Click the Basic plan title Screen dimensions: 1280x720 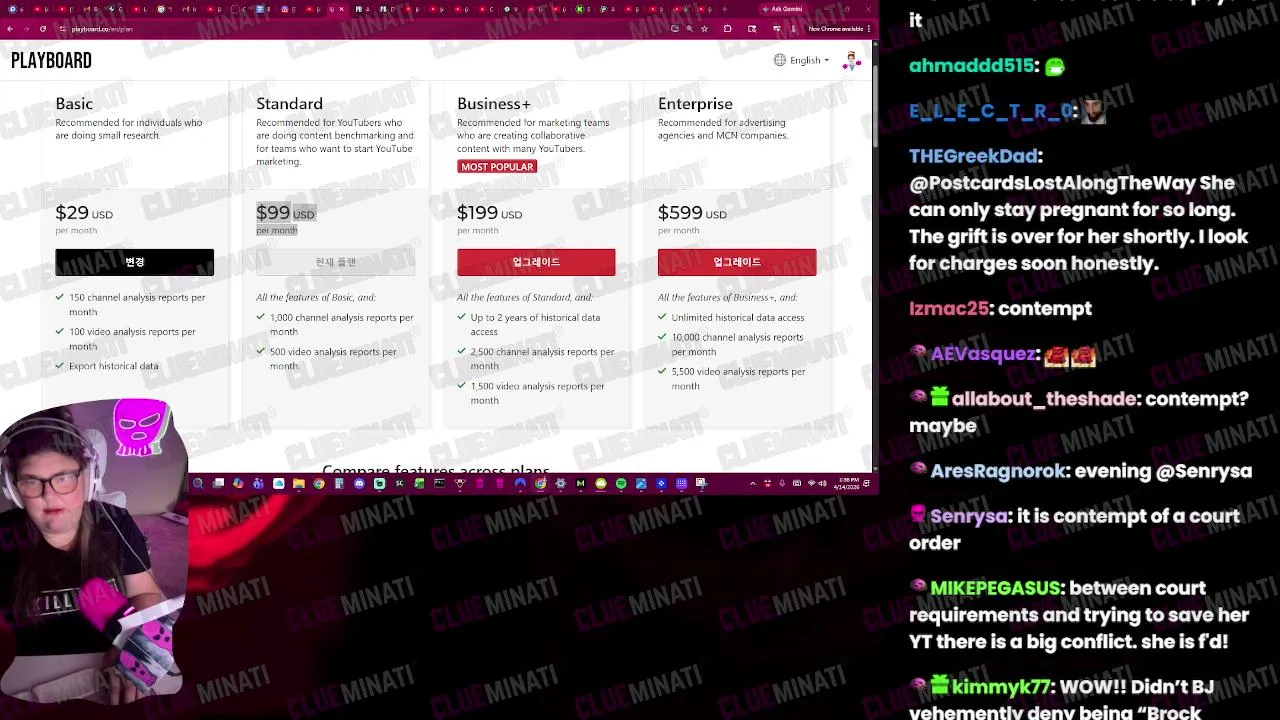pyautogui.click(x=74, y=104)
